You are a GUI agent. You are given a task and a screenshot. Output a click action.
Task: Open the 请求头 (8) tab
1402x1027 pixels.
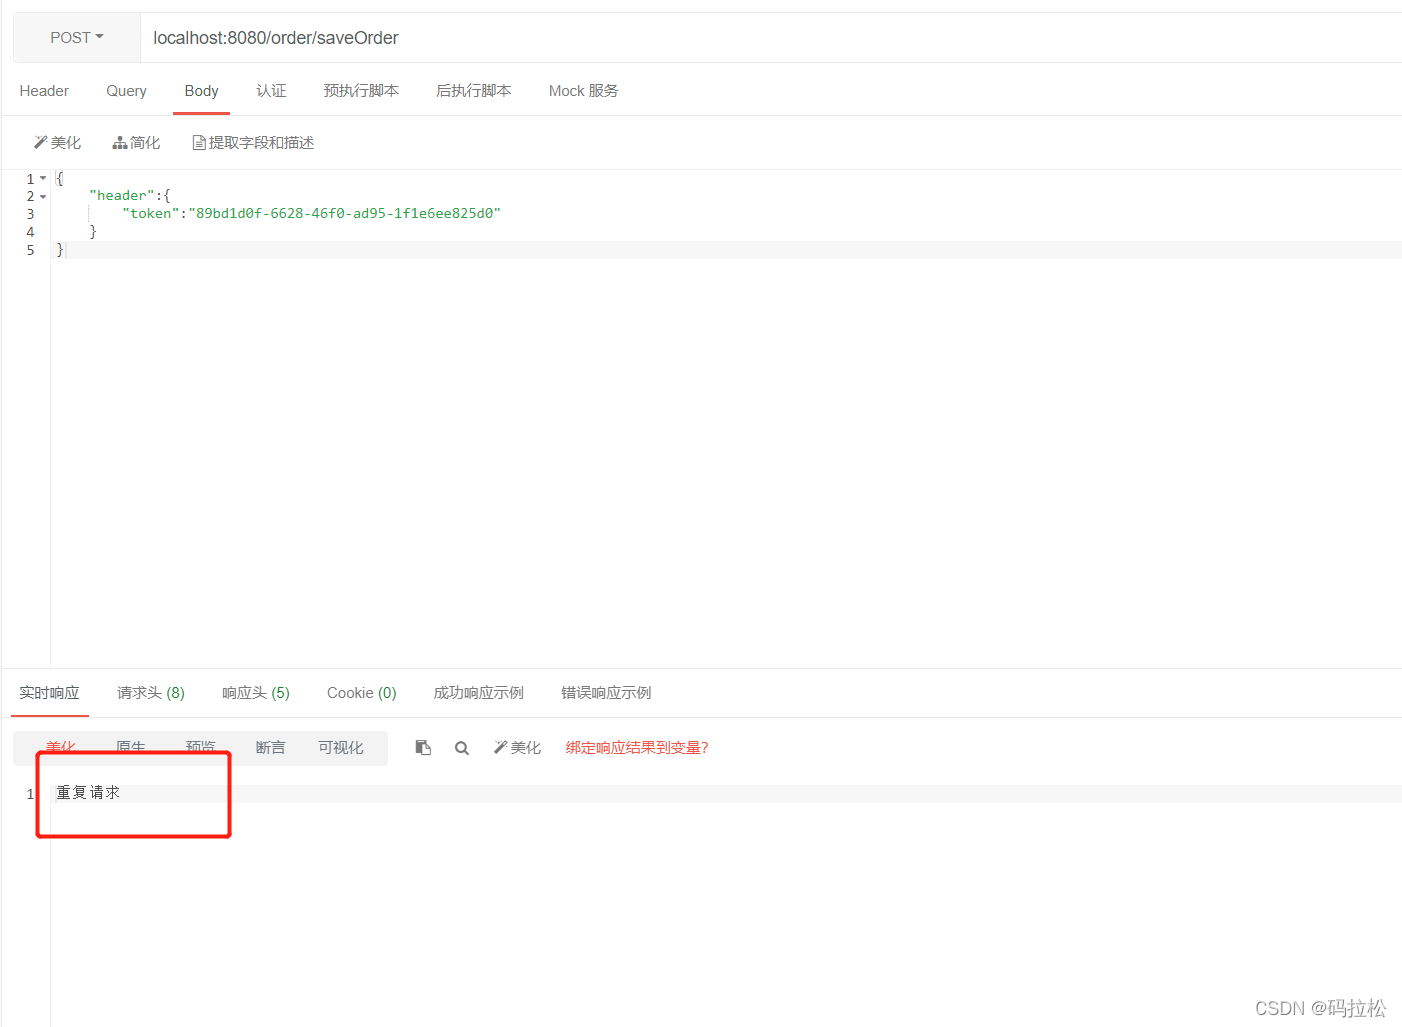(x=151, y=693)
